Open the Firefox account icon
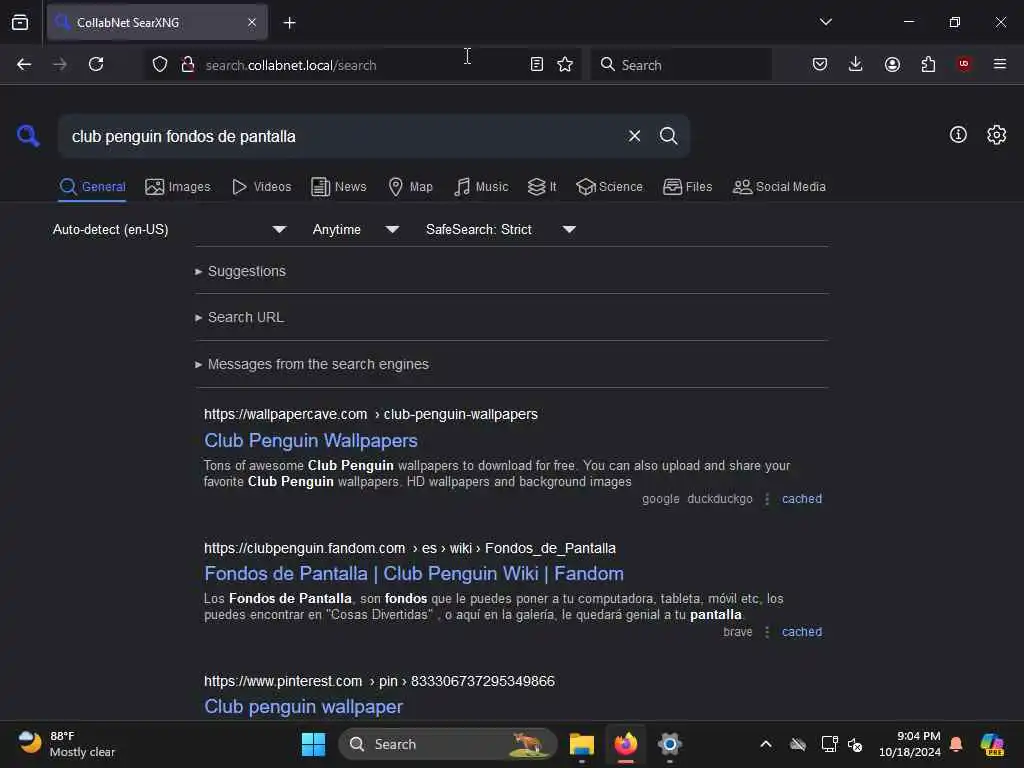The width and height of the screenshot is (1024, 768). [x=892, y=64]
